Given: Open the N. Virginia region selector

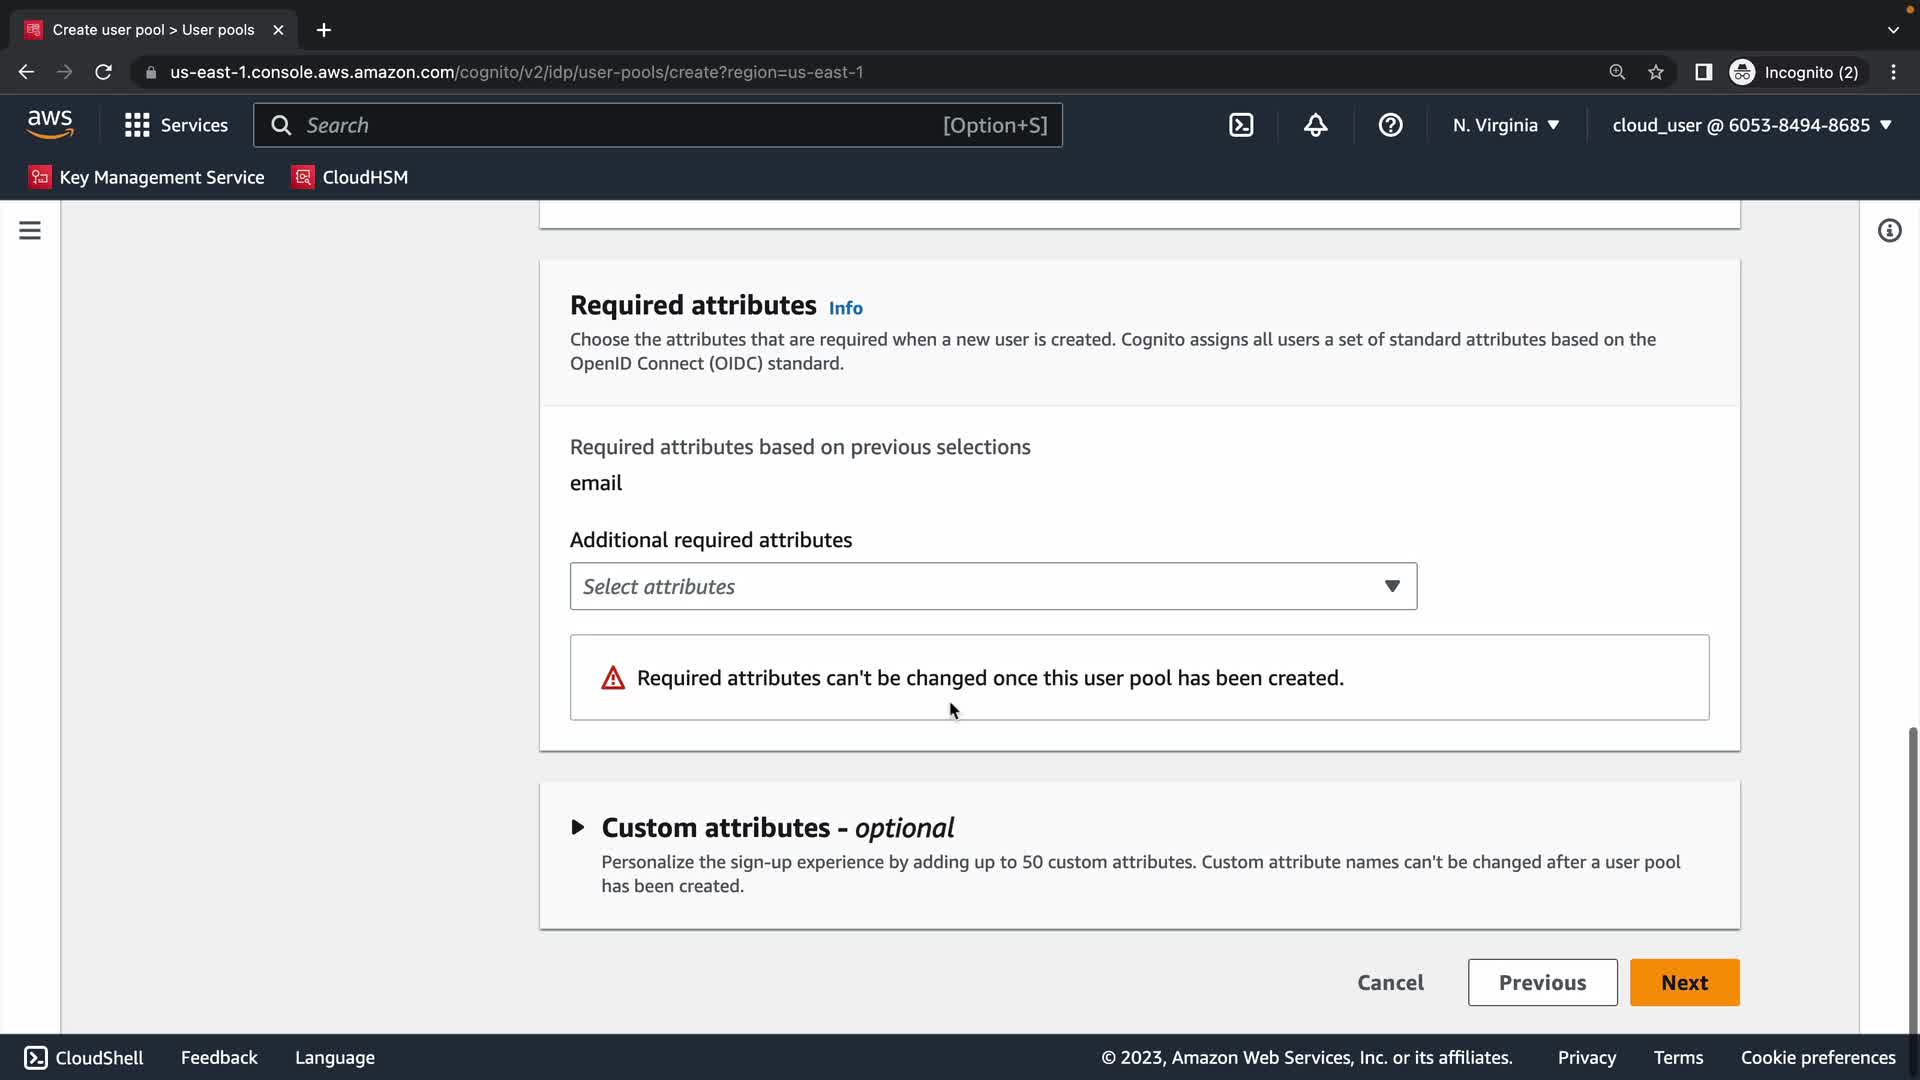Looking at the screenshot, I should [1506, 125].
